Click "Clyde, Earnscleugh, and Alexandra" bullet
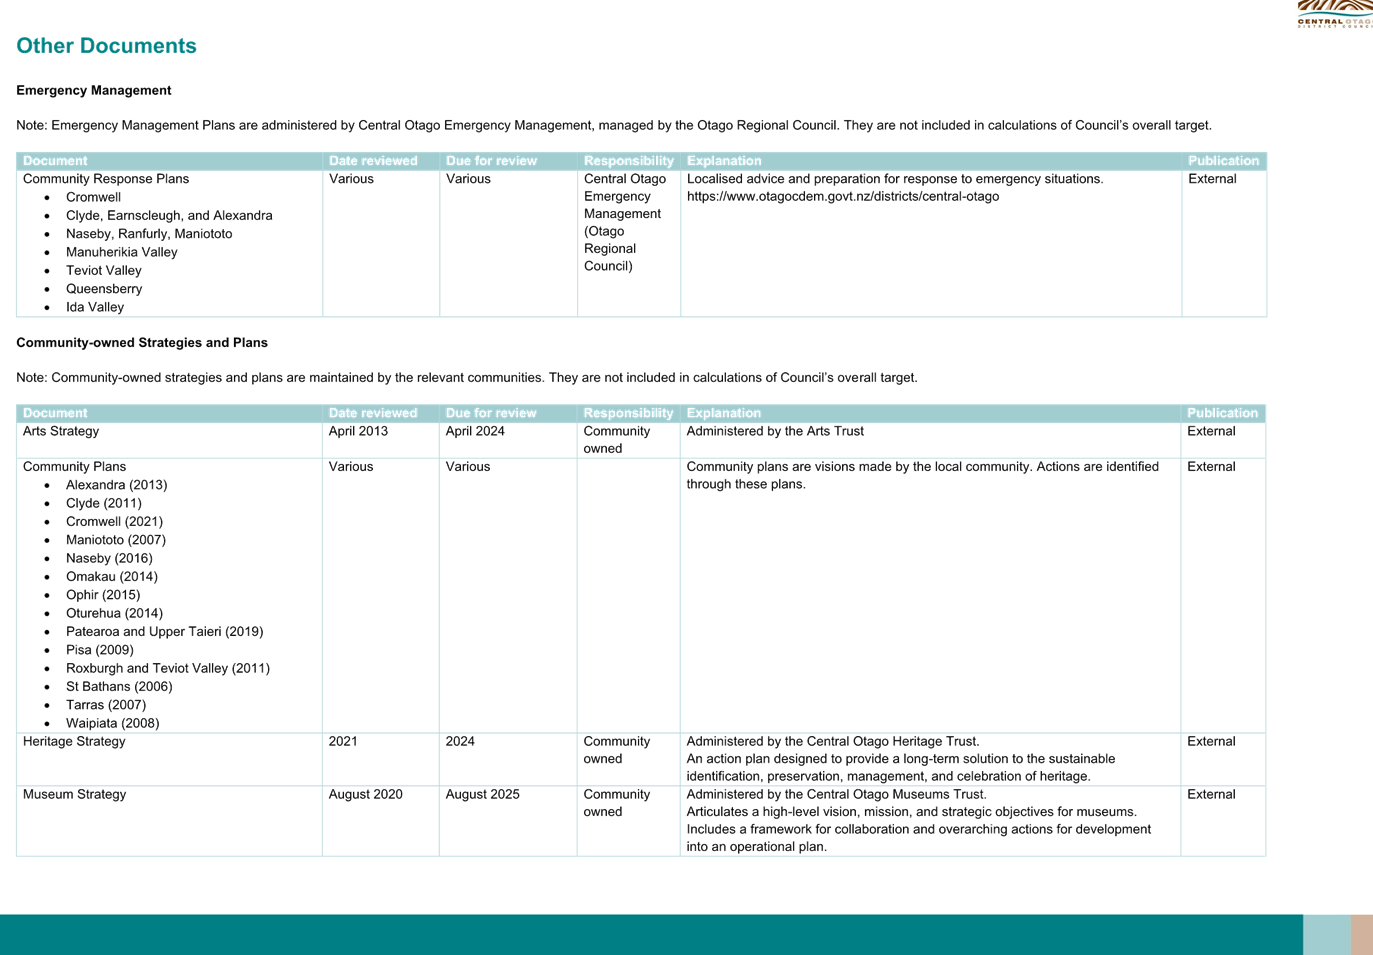This screenshot has width=1373, height=955. coord(169,215)
